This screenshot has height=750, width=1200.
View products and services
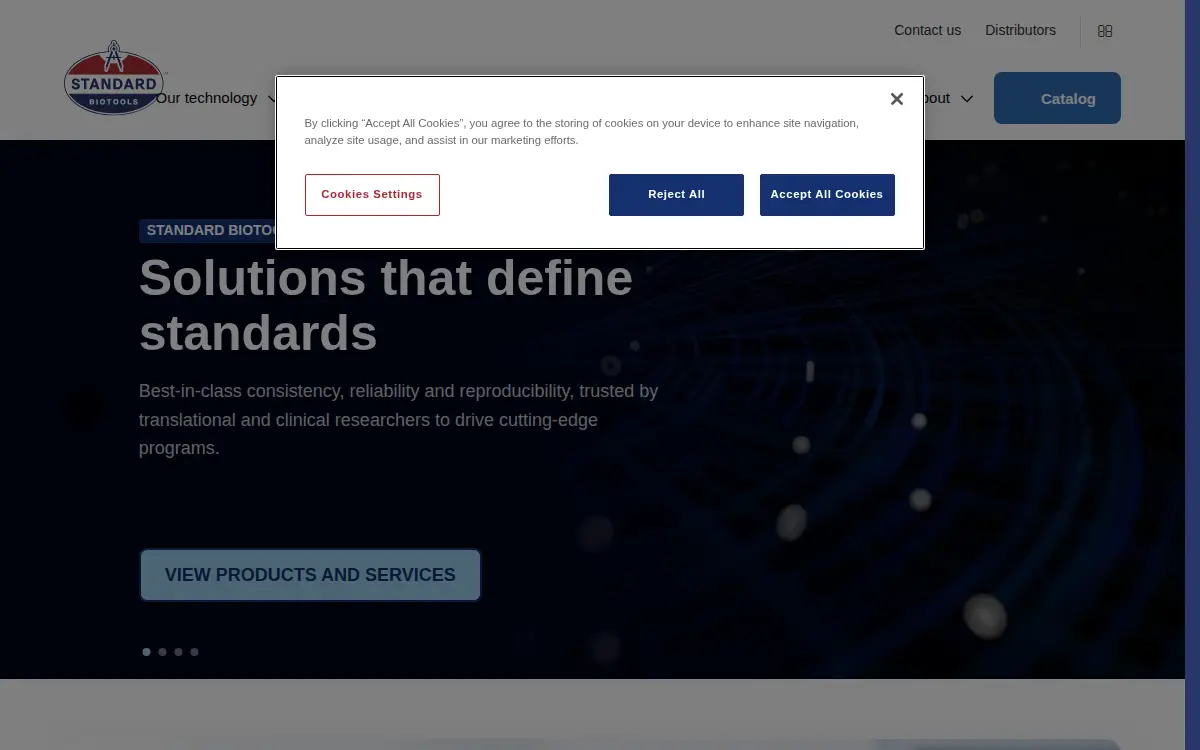pyautogui.click(x=310, y=575)
